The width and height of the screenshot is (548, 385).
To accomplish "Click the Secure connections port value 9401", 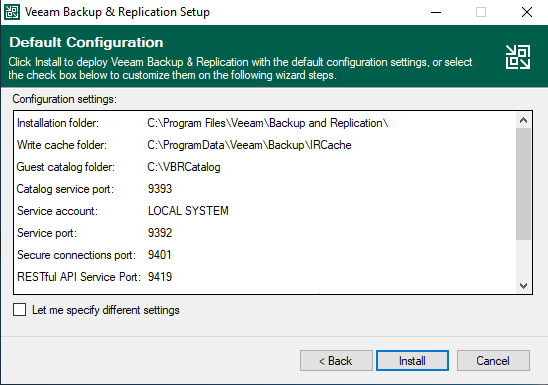I will (159, 255).
